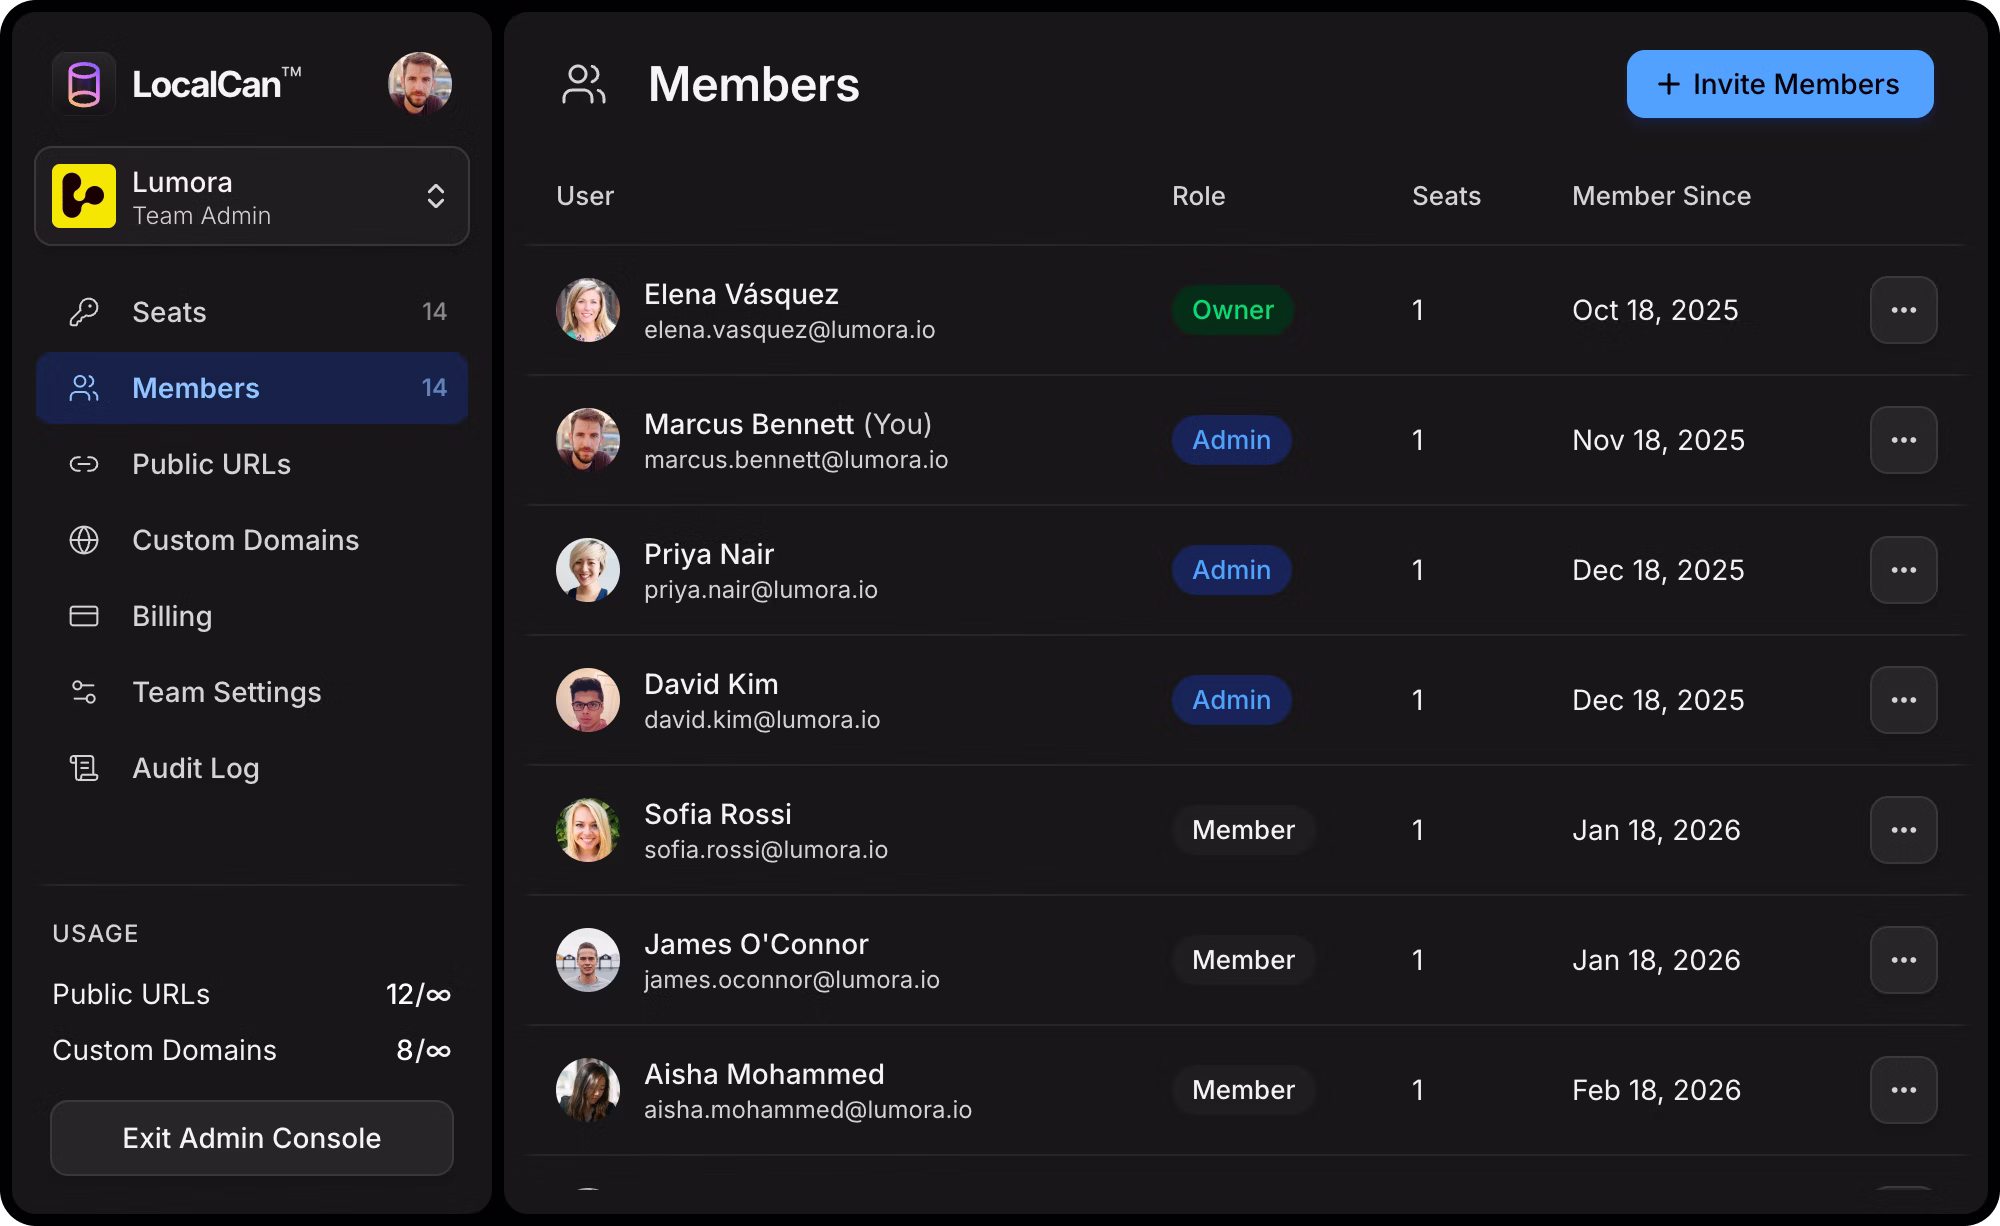Click the Admin role badge for David Kim

[1232, 700]
